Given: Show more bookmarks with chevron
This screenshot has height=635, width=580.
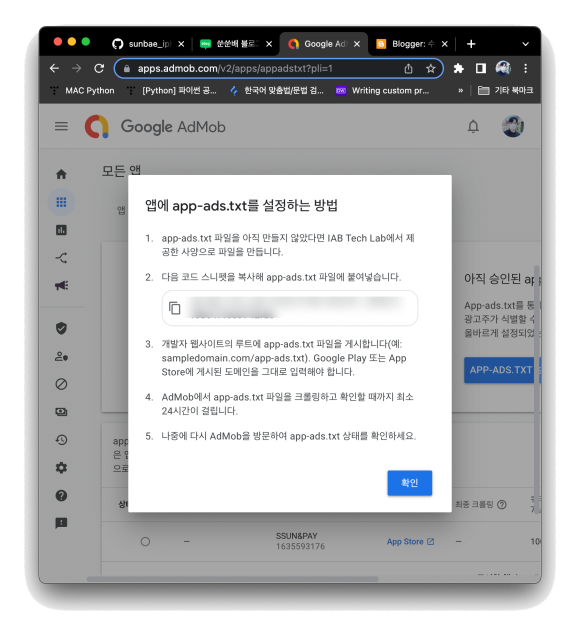Looking at the screenshot, I should [460, 90].
